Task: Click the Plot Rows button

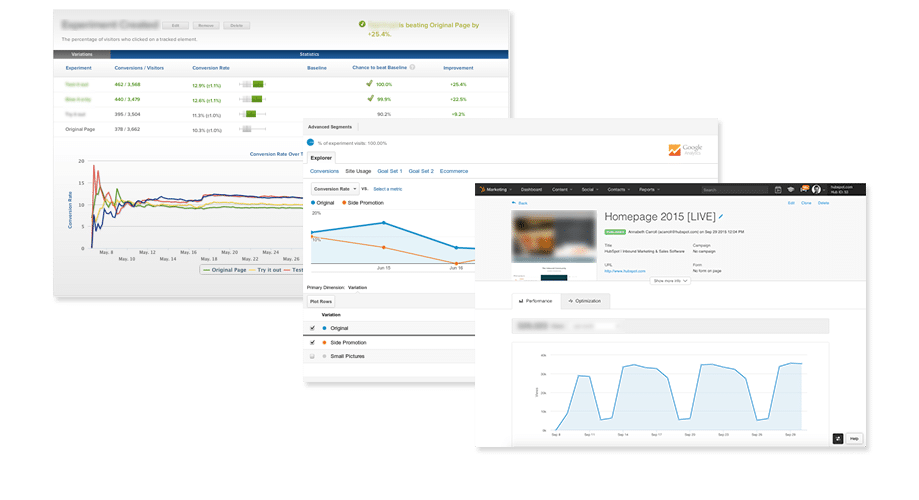Action: pos(321,301)
